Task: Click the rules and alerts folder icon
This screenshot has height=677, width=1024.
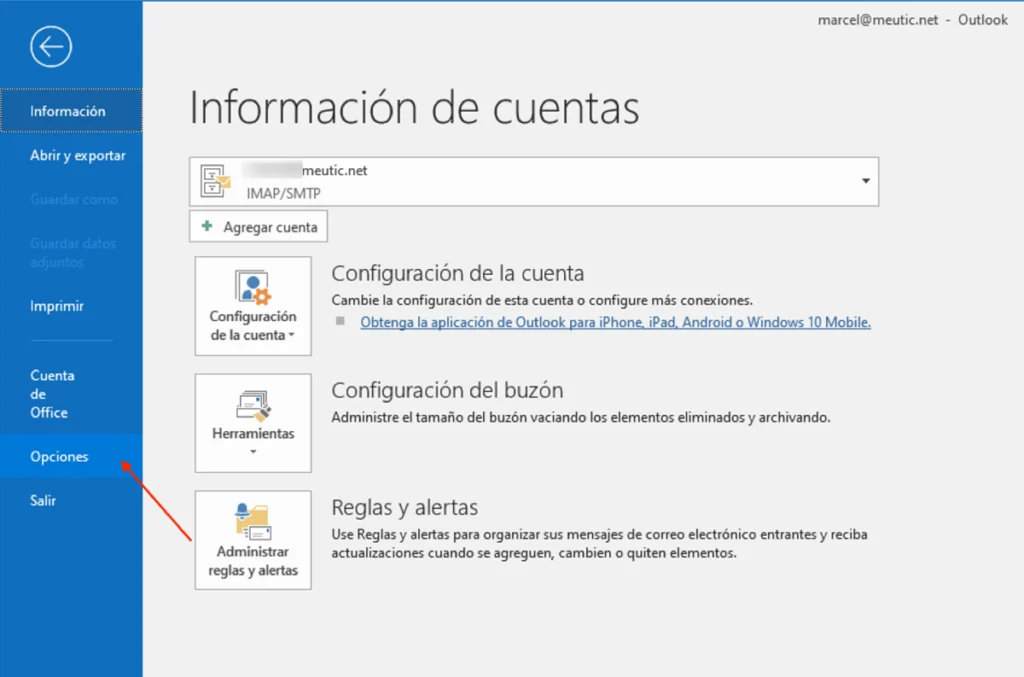Action: [253, 522]
